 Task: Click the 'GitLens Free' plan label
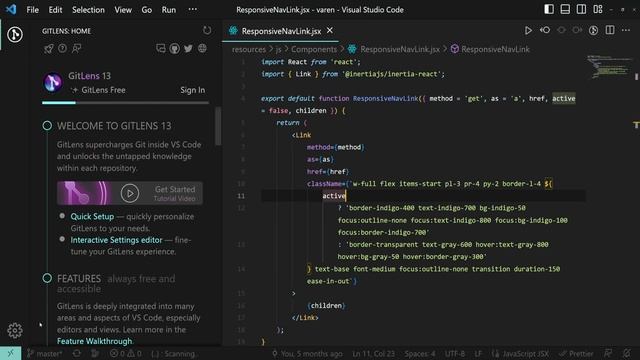(103, 90)
